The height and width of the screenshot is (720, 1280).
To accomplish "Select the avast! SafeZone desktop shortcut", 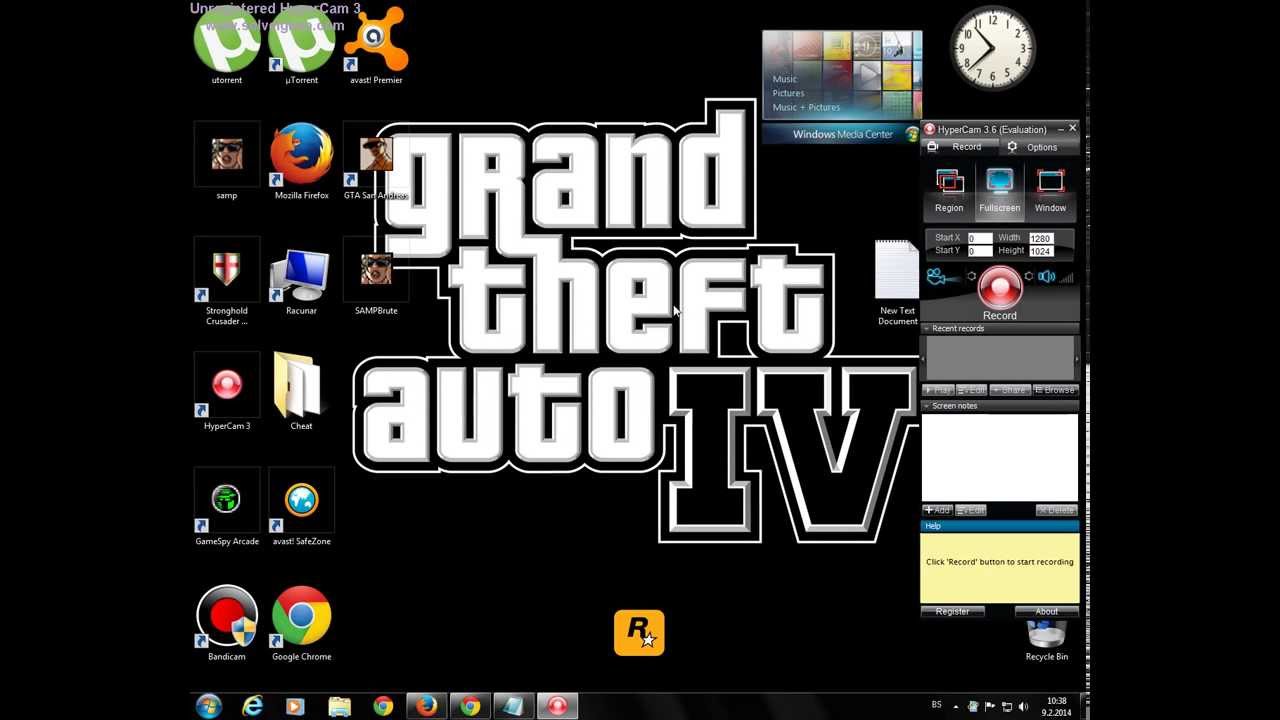I will [x=301, y=507].
